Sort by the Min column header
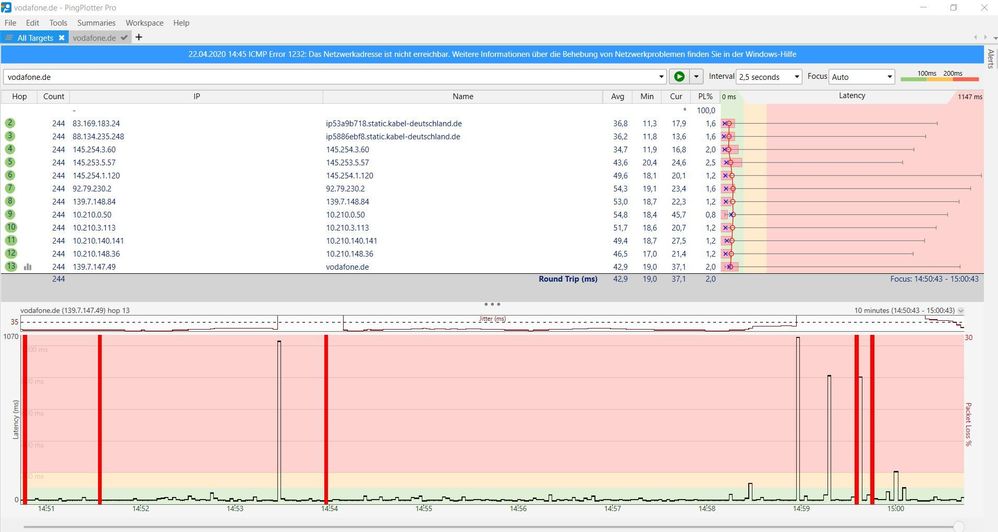This screenshot has height=532, width=998. point(647,96)
